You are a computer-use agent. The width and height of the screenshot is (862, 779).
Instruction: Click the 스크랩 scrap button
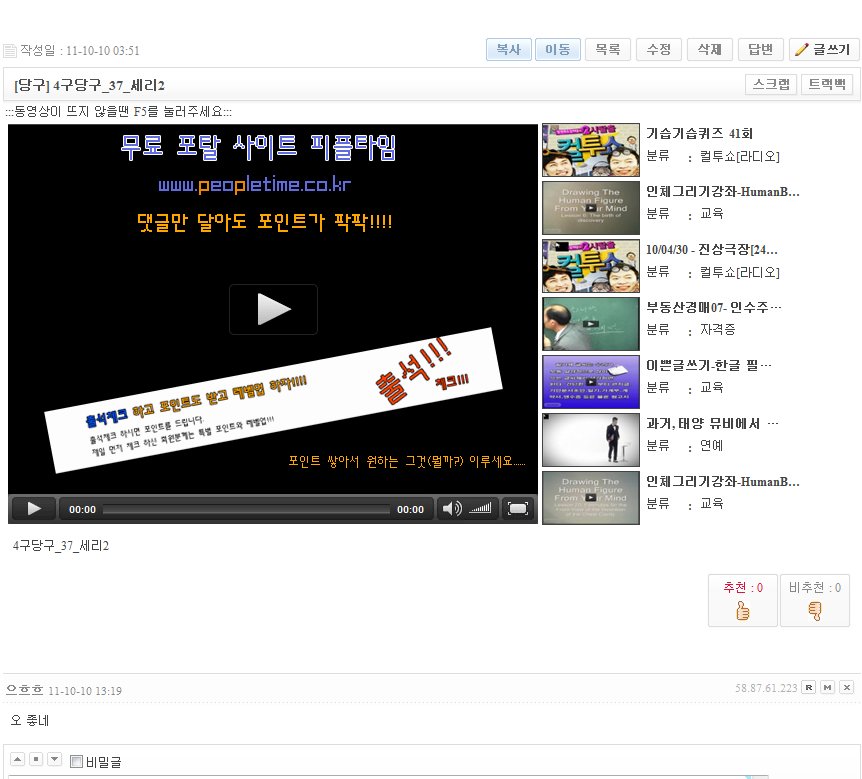(770, 85)
